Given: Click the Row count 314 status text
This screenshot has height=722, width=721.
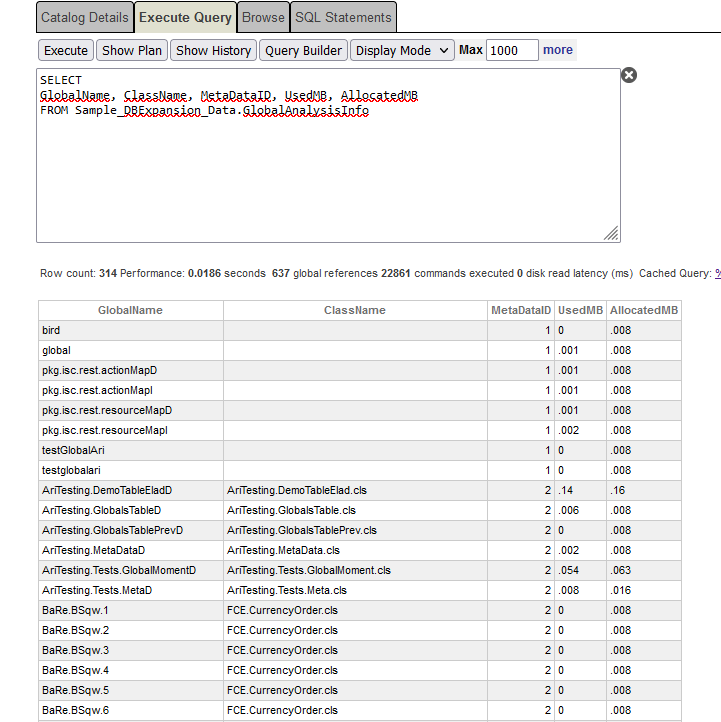Looking at the screenshot, I should [x=78, y=274].
